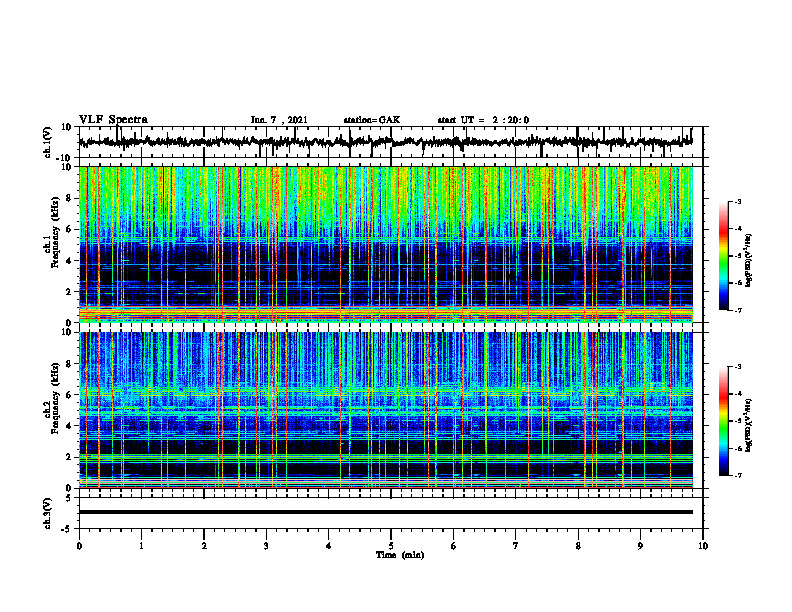Click the "station=GAK" header label
Viewport: 792px width, 612px height.
click(372, 120)
